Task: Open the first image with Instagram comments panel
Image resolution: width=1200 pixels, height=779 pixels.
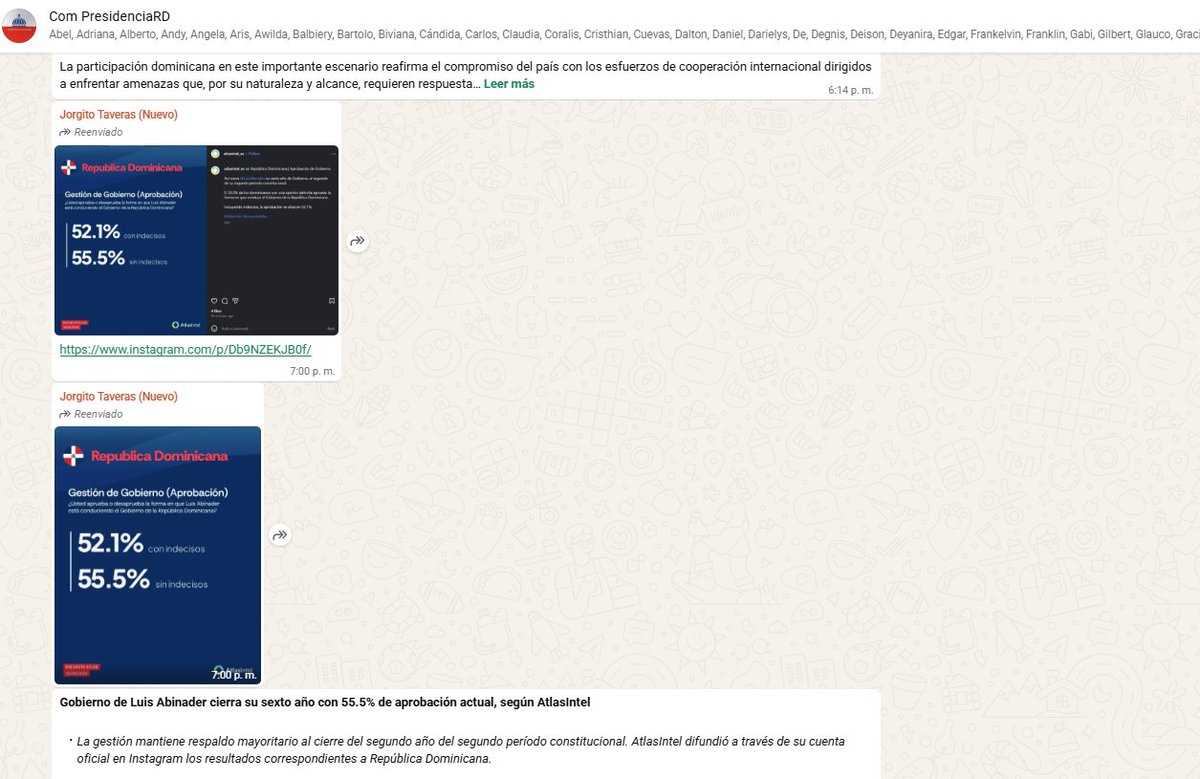Action: tap(196, 240)
